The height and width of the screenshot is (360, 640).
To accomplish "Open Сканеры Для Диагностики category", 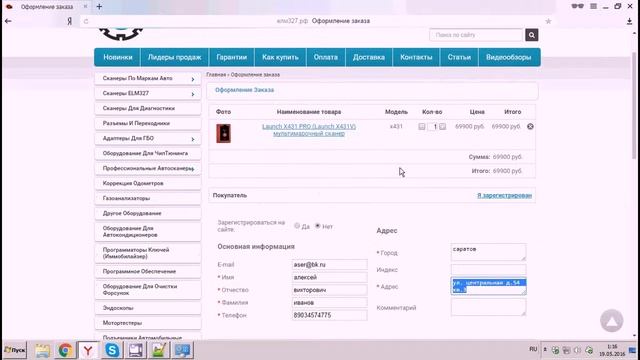I will point(148,108).
